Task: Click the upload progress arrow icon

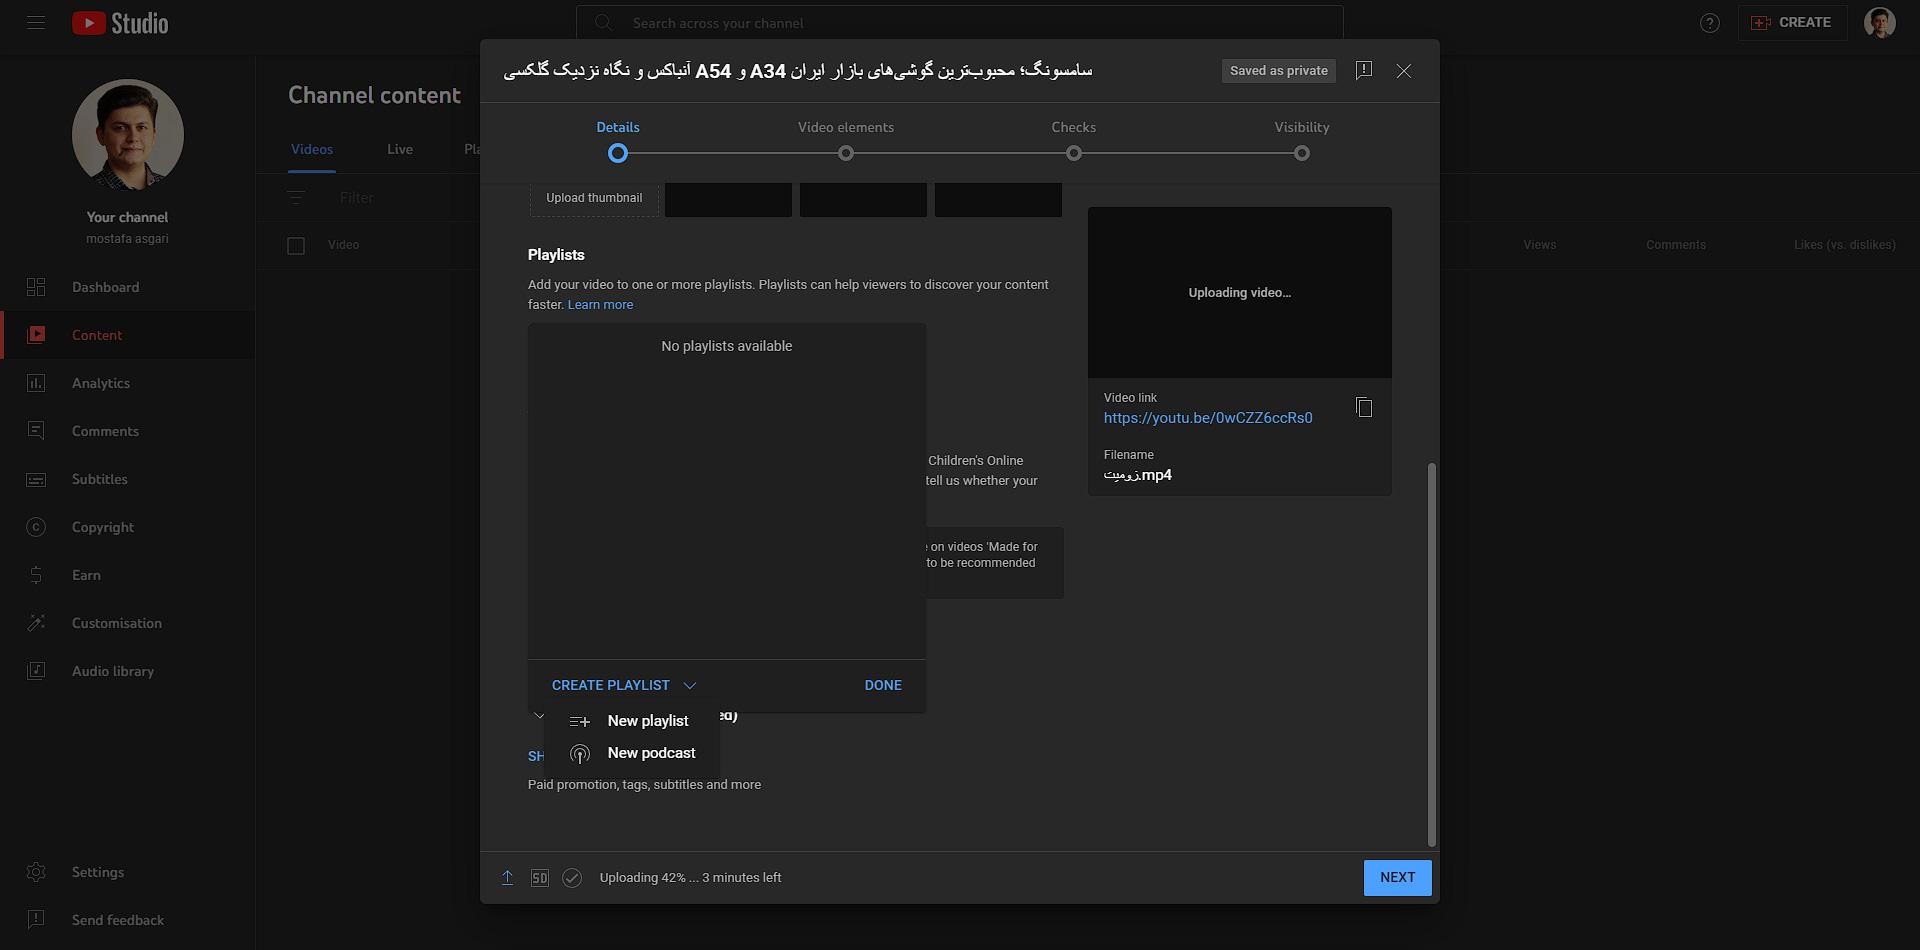Action: pos(508,878)
